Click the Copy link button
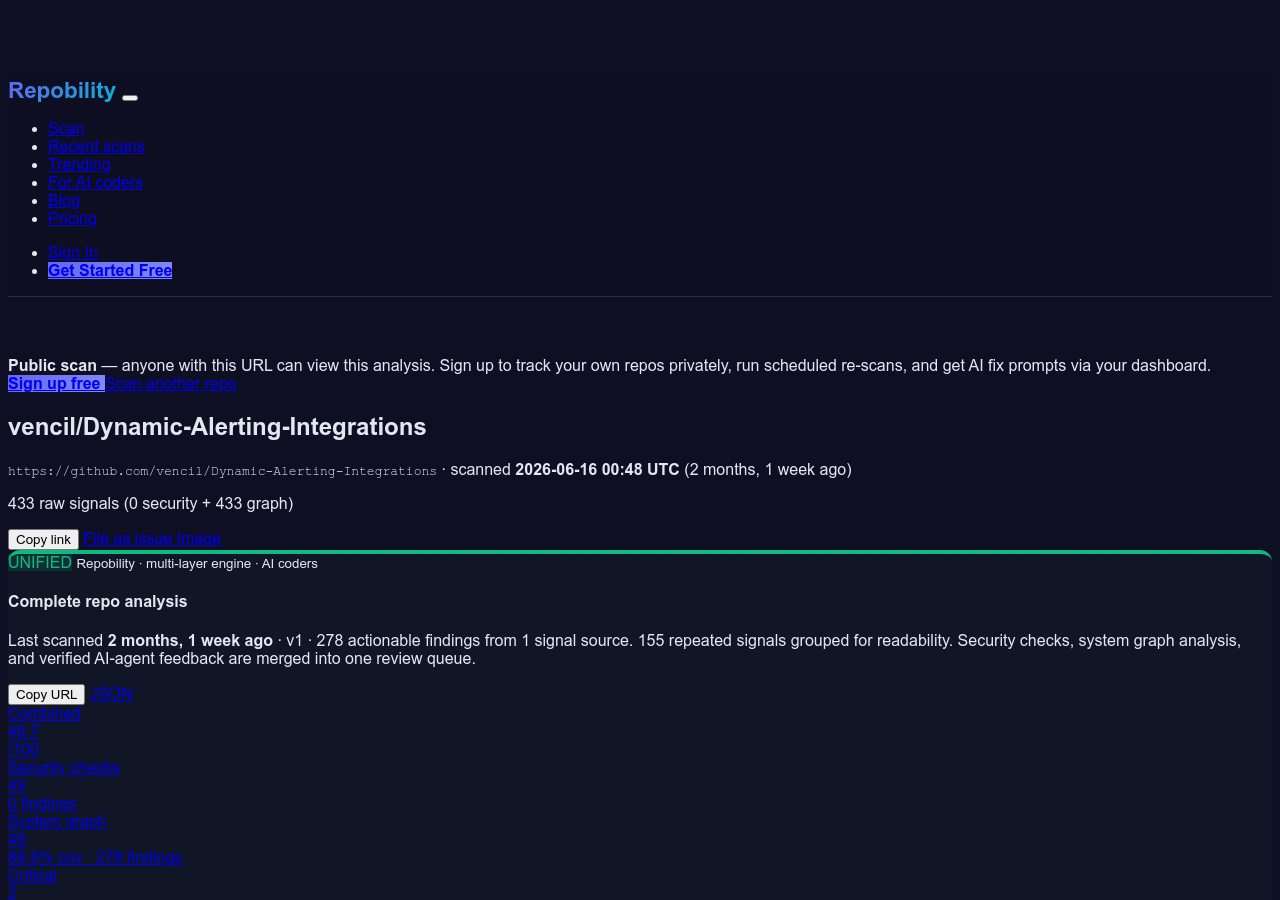This screenshot has height=900, width=1280. pos(43,539)
